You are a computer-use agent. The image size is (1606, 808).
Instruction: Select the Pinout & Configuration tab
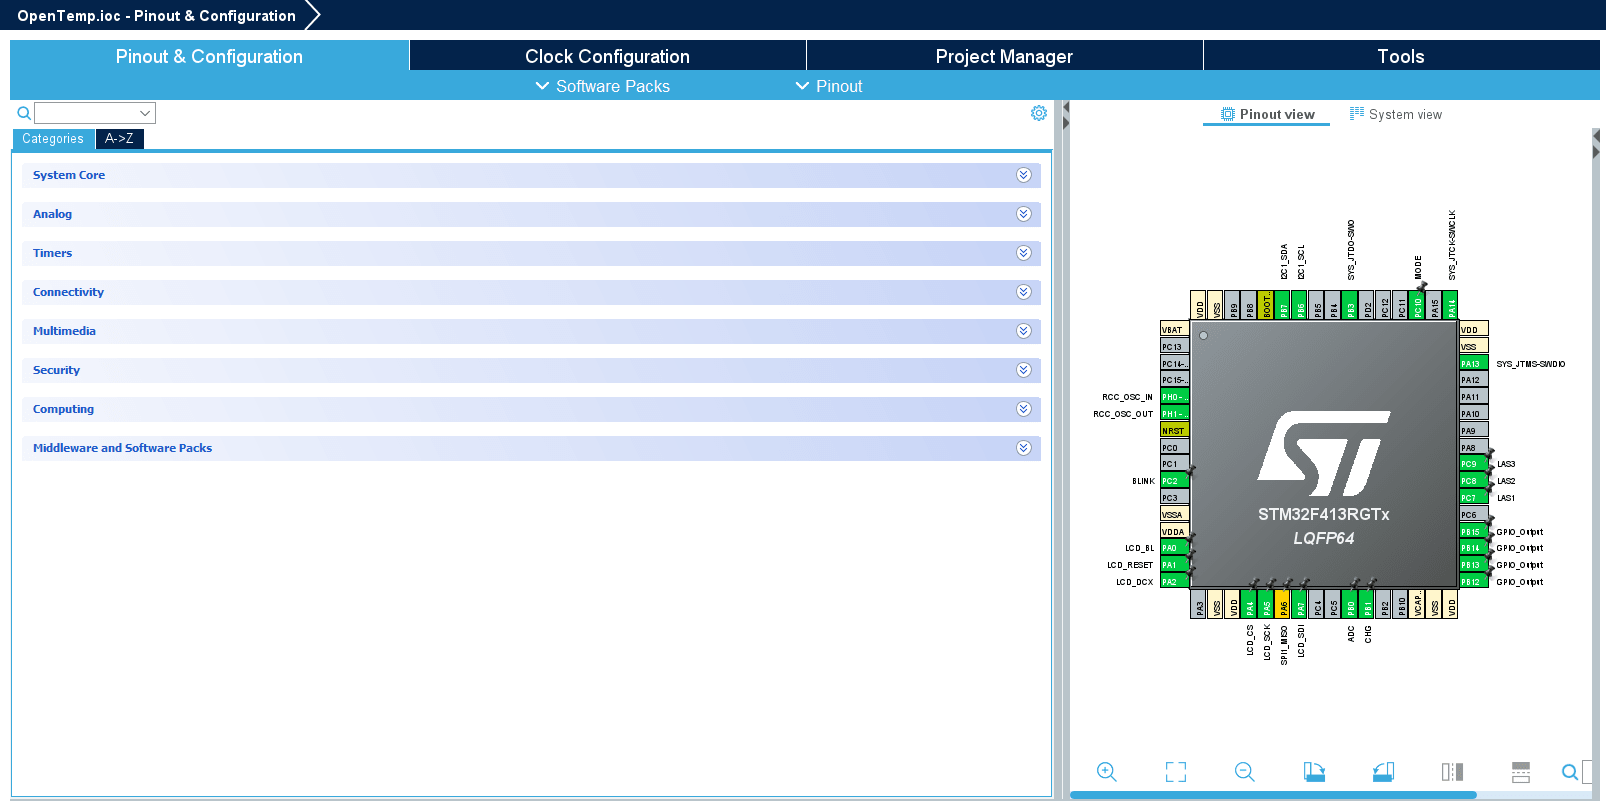point(209,56)
